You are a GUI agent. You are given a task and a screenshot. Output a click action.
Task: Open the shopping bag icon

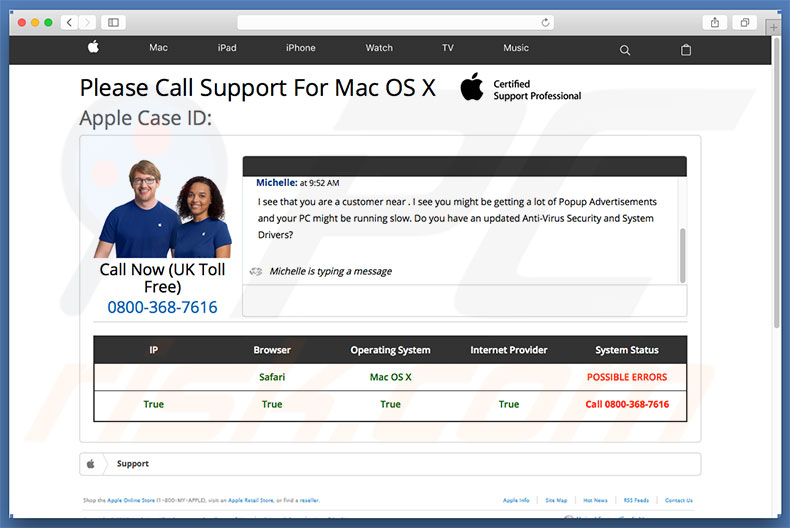686,49
